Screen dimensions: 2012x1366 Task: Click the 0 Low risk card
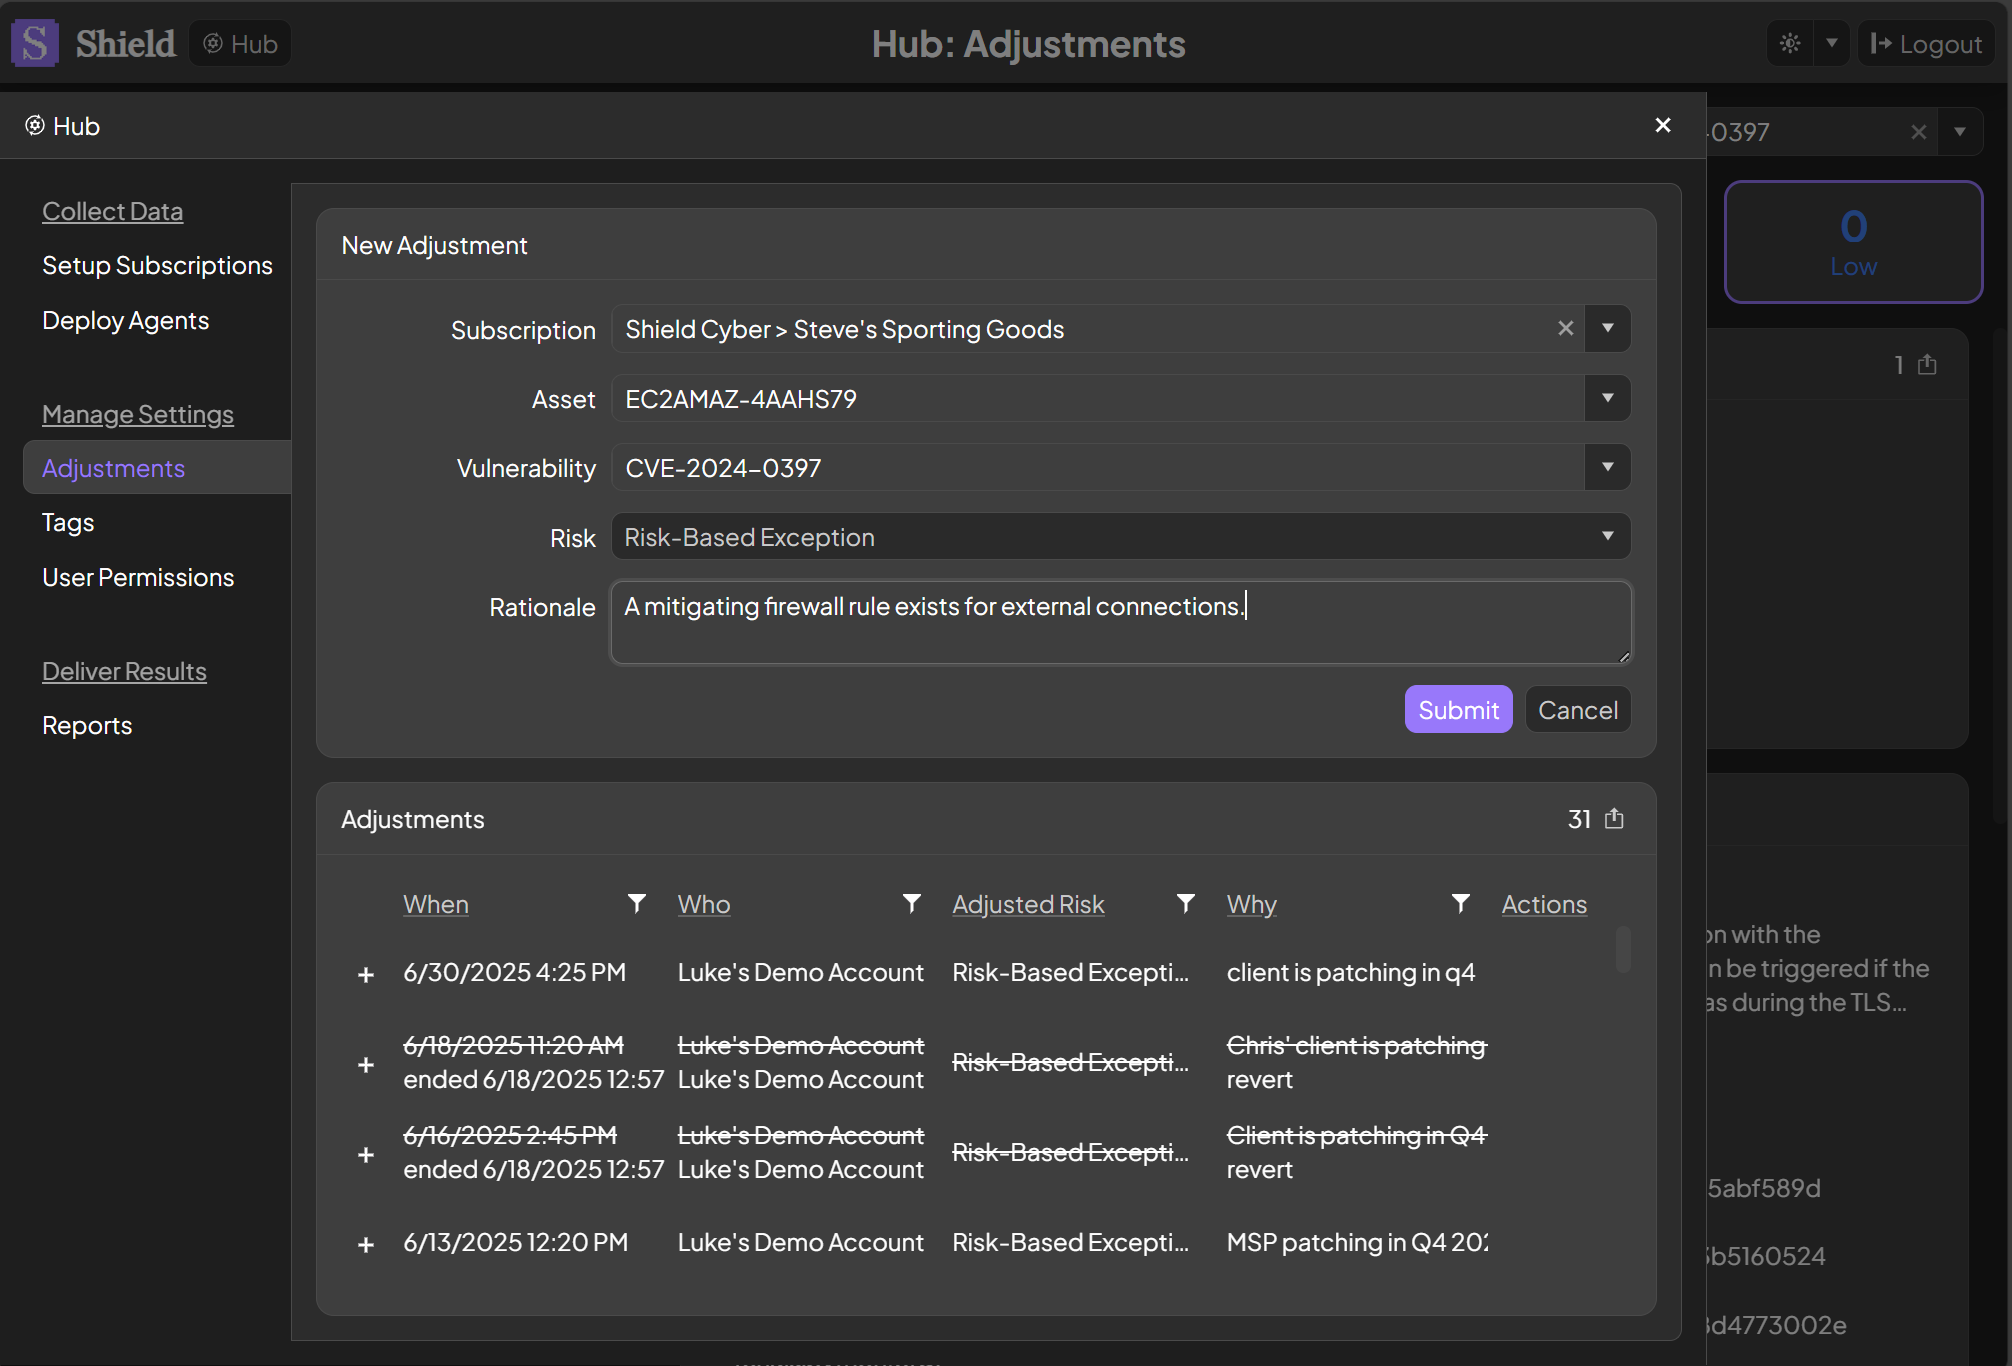click(x=1853, y=242)
